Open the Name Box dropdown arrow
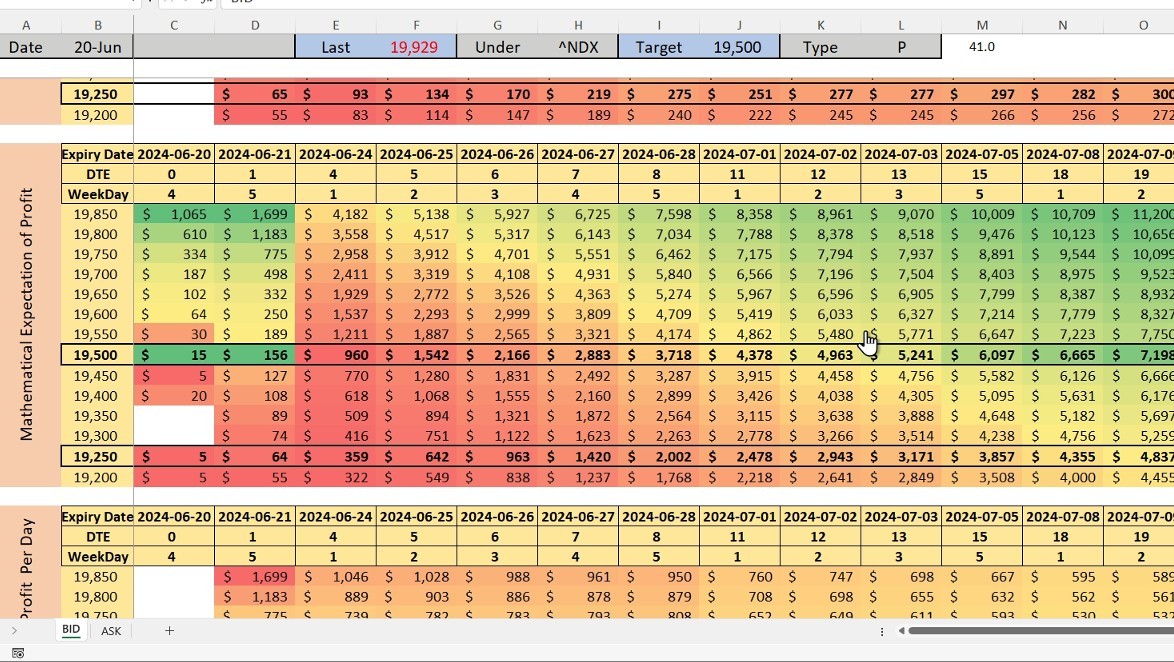 [133, 4]
